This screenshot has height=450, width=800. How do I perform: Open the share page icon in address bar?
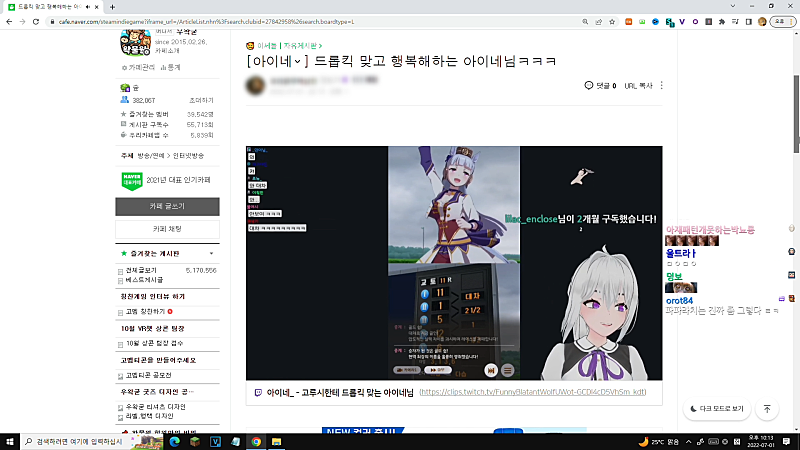(x=598, y=22)
